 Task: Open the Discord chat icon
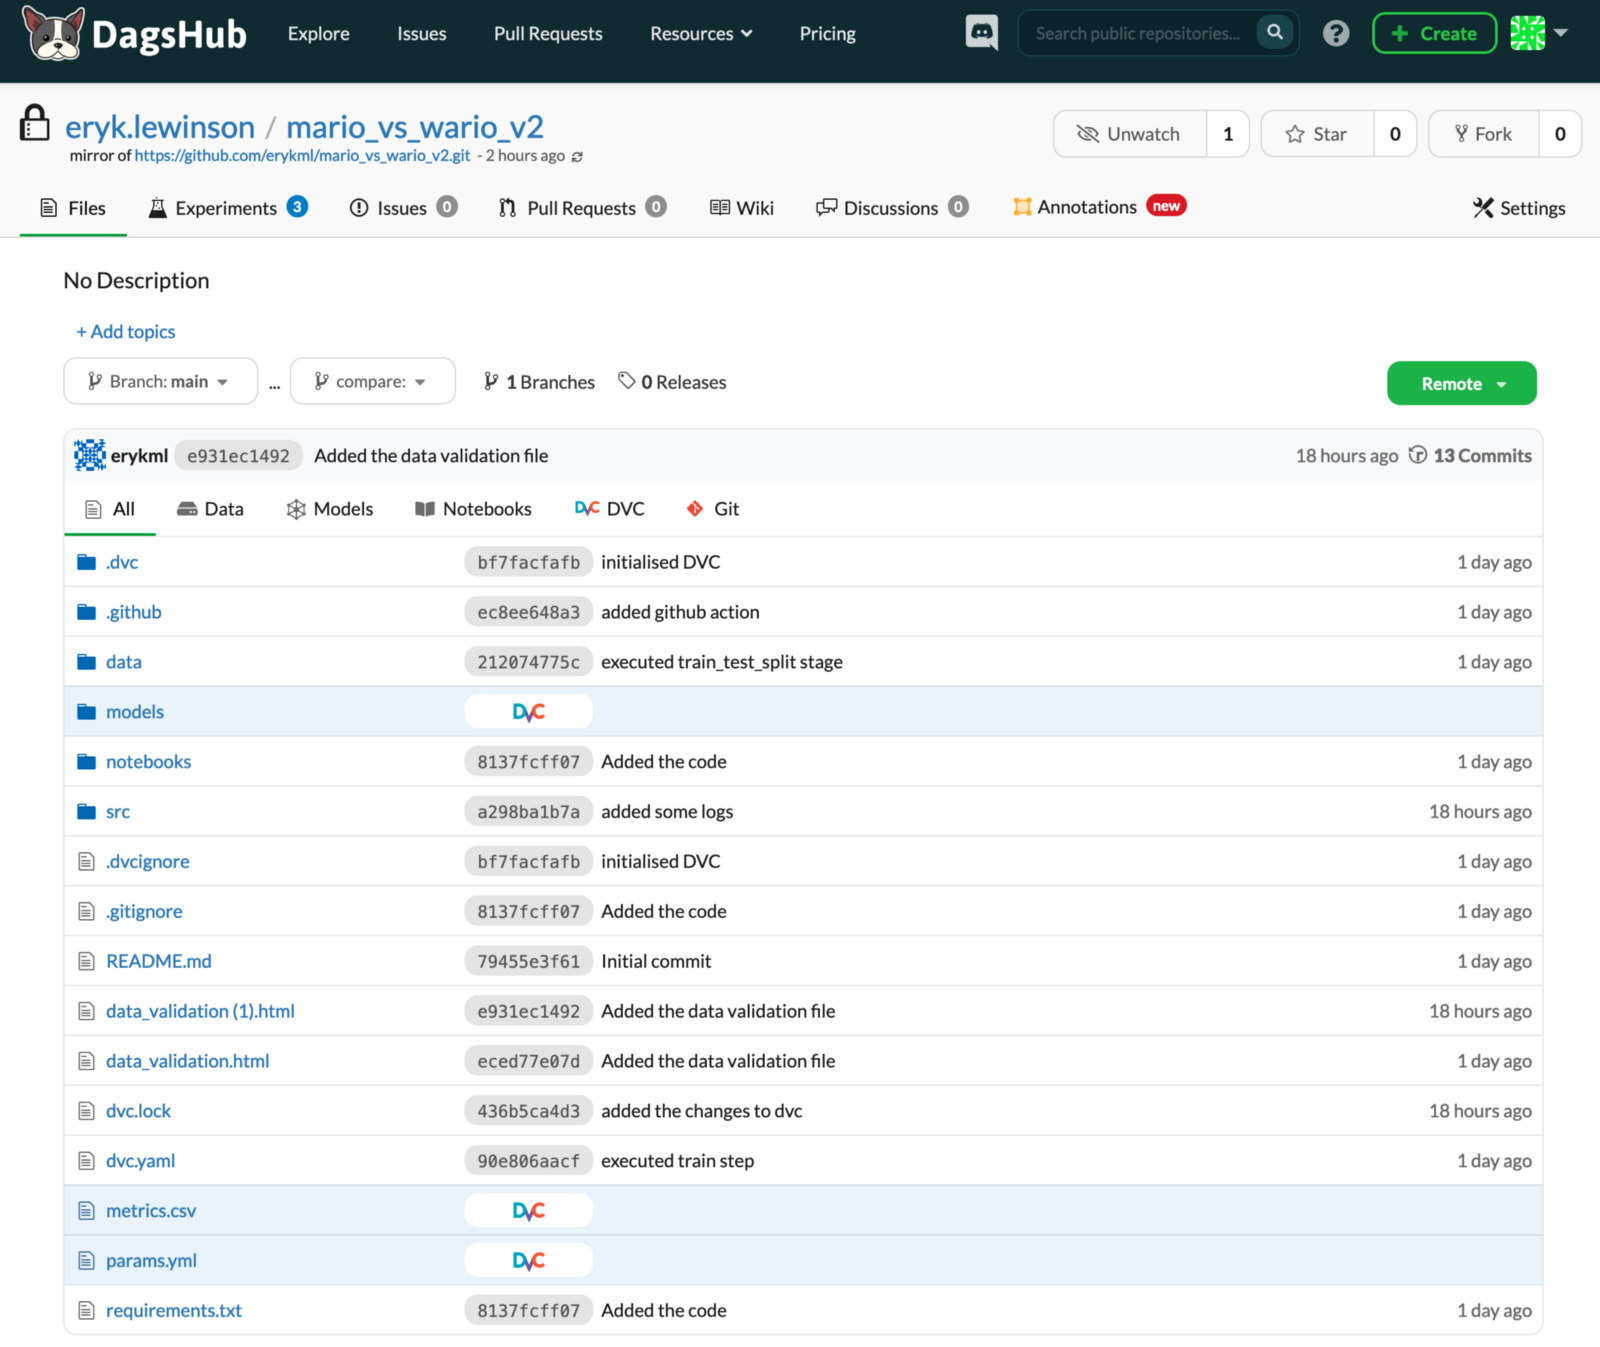pos(981,33)
